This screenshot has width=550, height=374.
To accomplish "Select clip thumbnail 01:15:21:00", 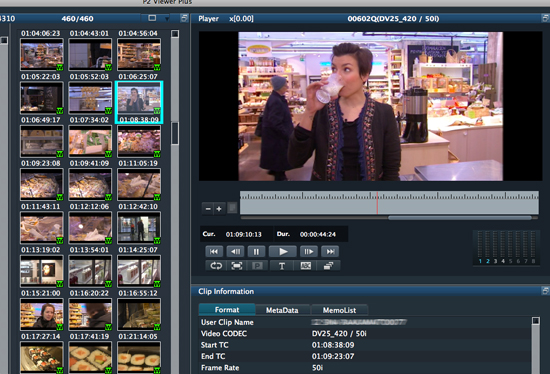I will coord(41,271).
